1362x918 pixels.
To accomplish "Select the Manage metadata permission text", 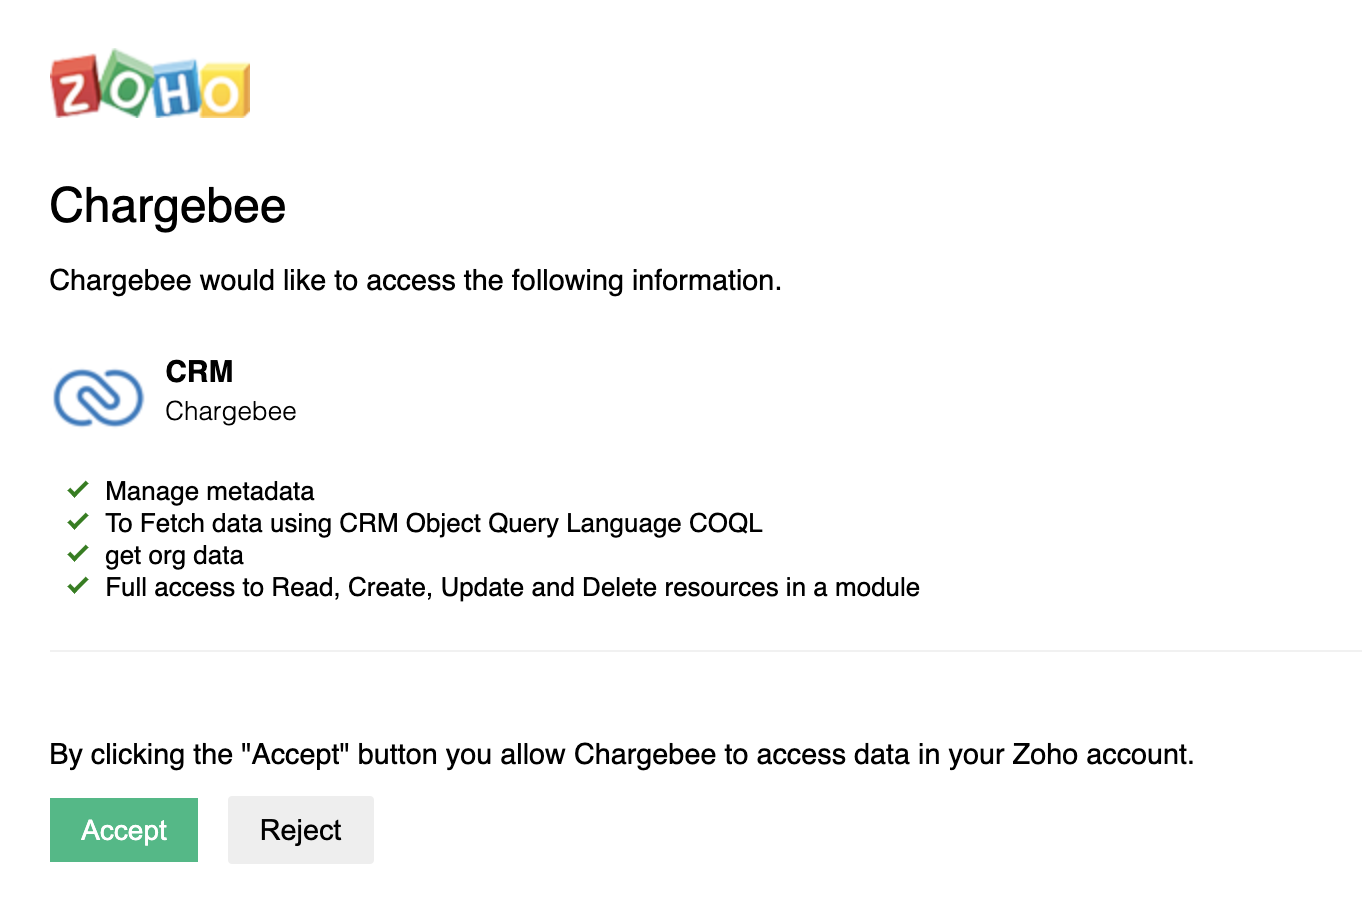I will 209,491.
